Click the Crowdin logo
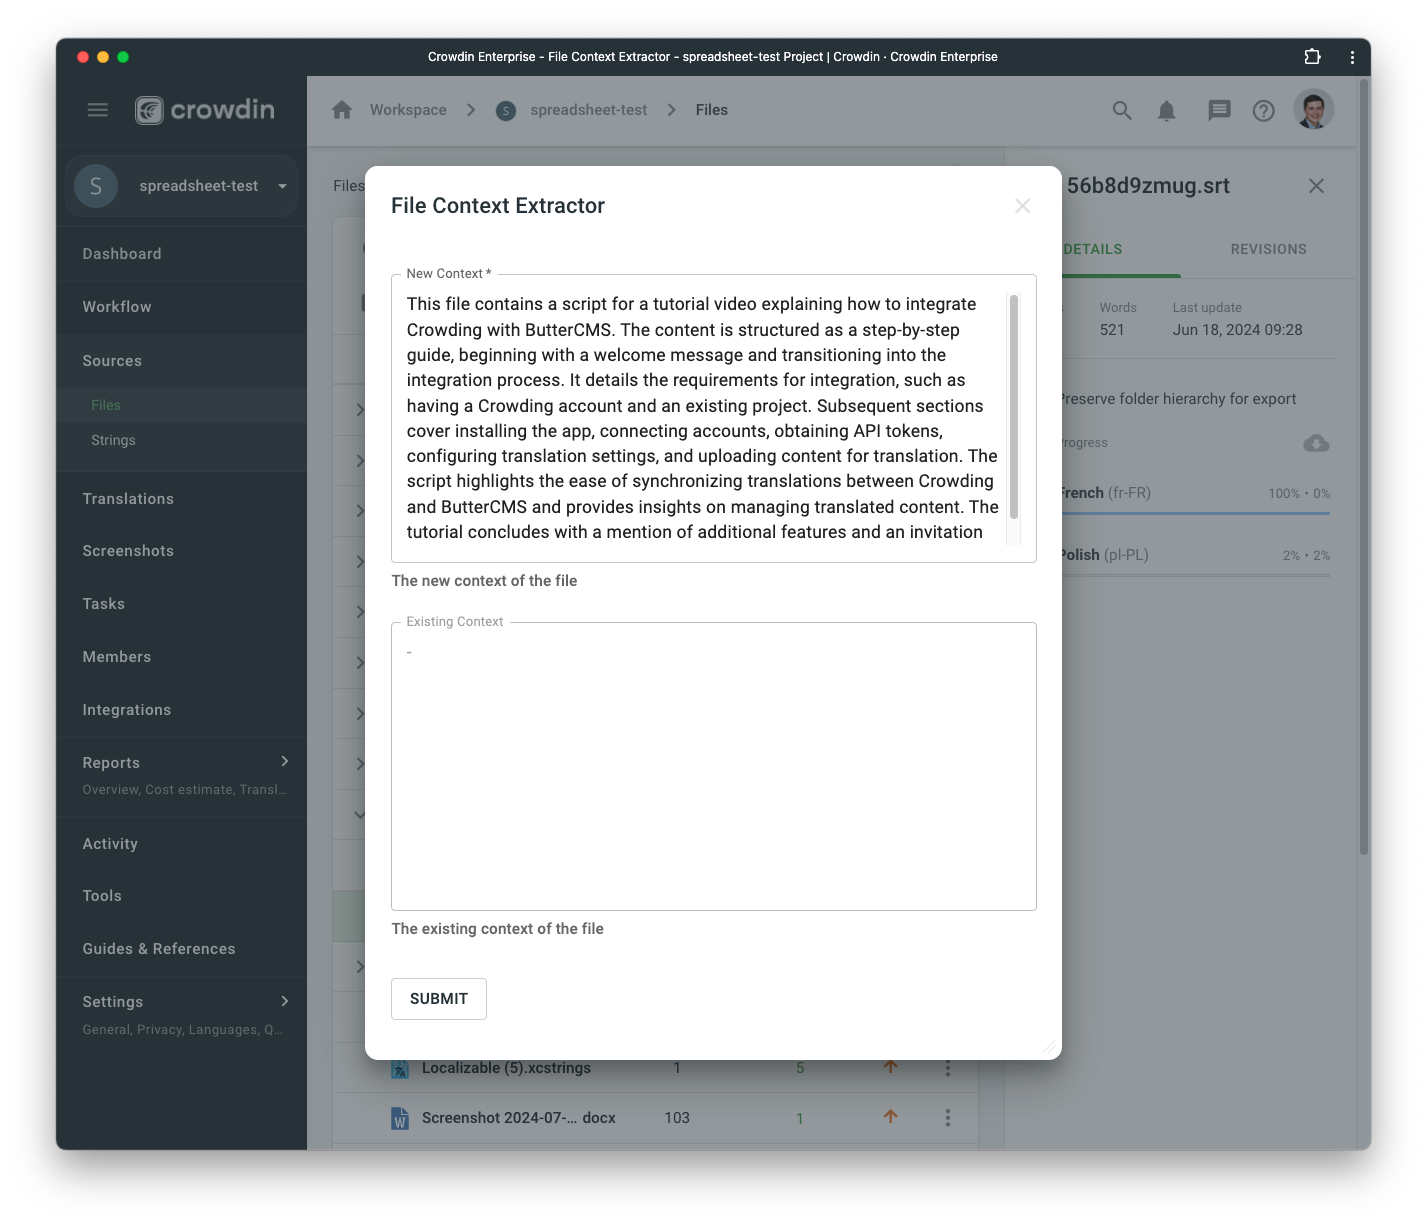The height and width of the screenshot is (1224, 1427). [x=205, y=110]
